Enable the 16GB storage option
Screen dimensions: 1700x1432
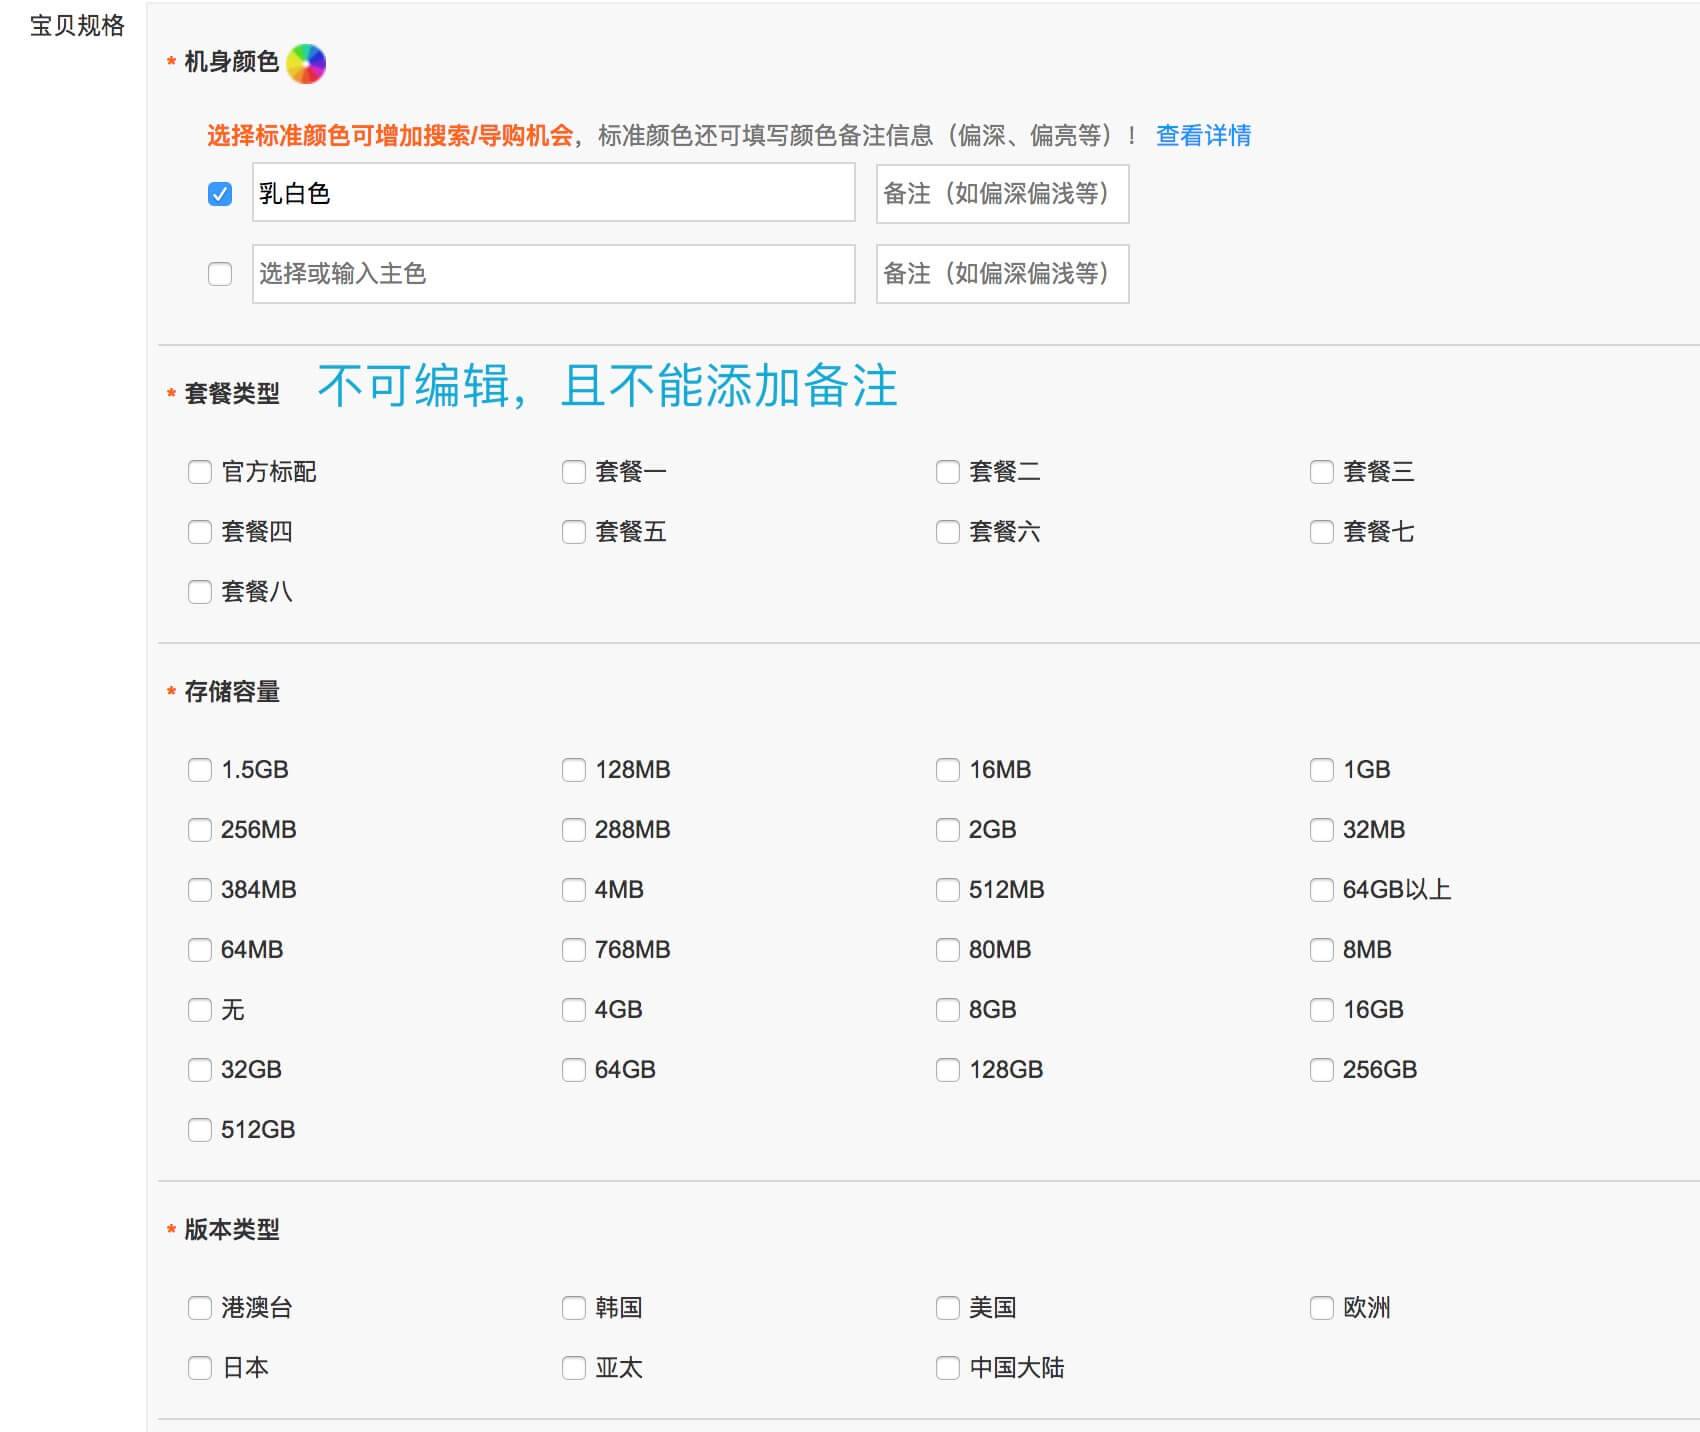1322,1009
